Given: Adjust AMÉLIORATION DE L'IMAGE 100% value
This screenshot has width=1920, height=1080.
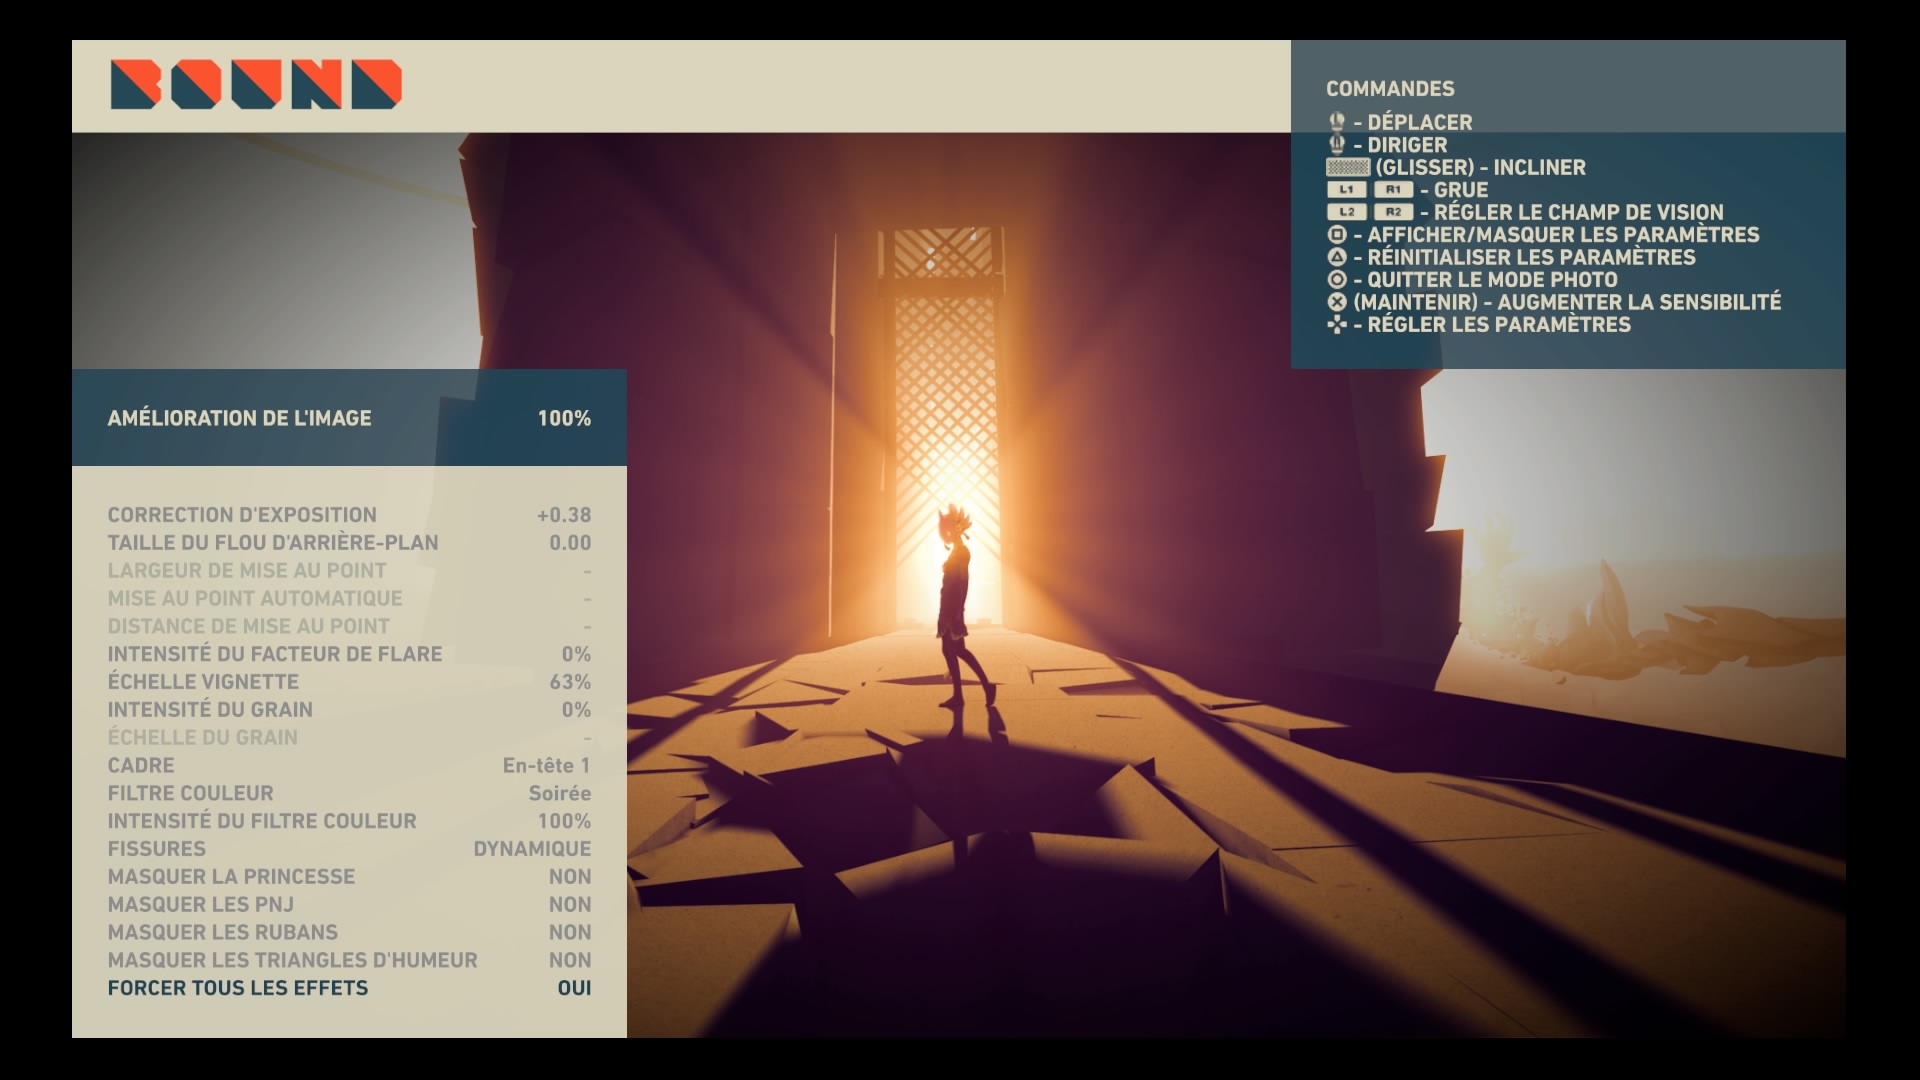Looking at the screenshot, I should point(564,418).
